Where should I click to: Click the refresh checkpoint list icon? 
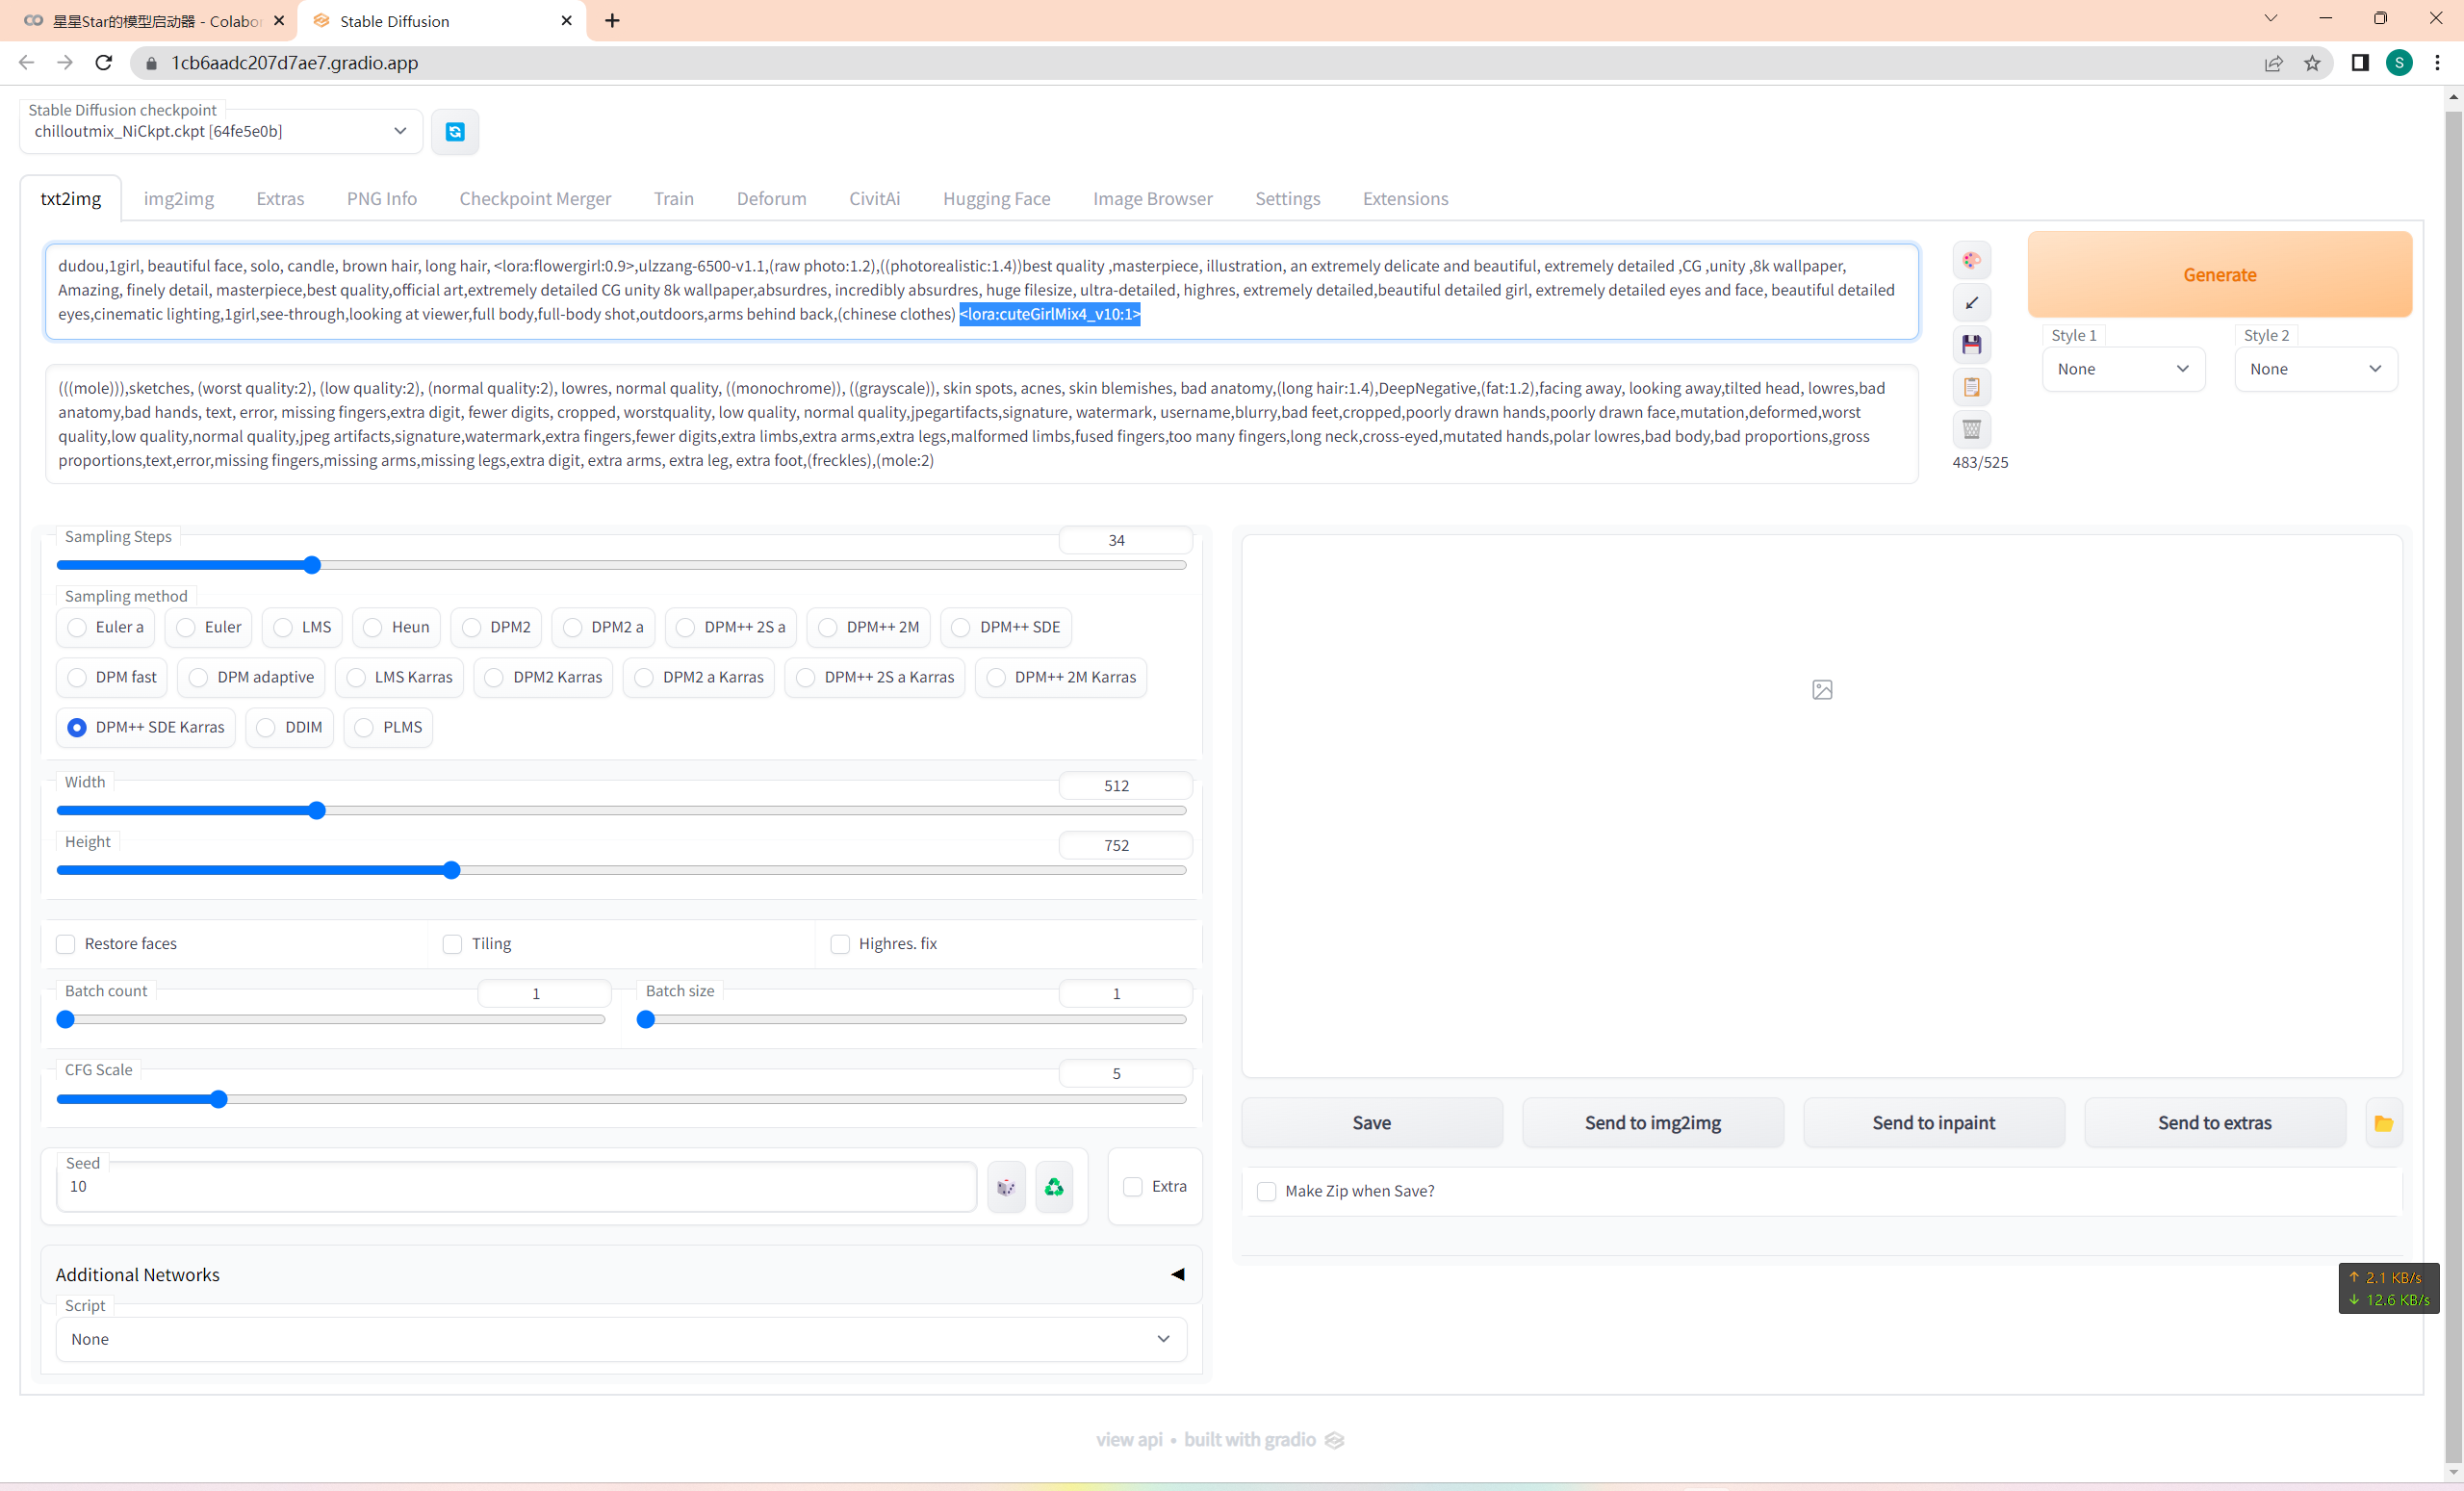pos(455,132)
